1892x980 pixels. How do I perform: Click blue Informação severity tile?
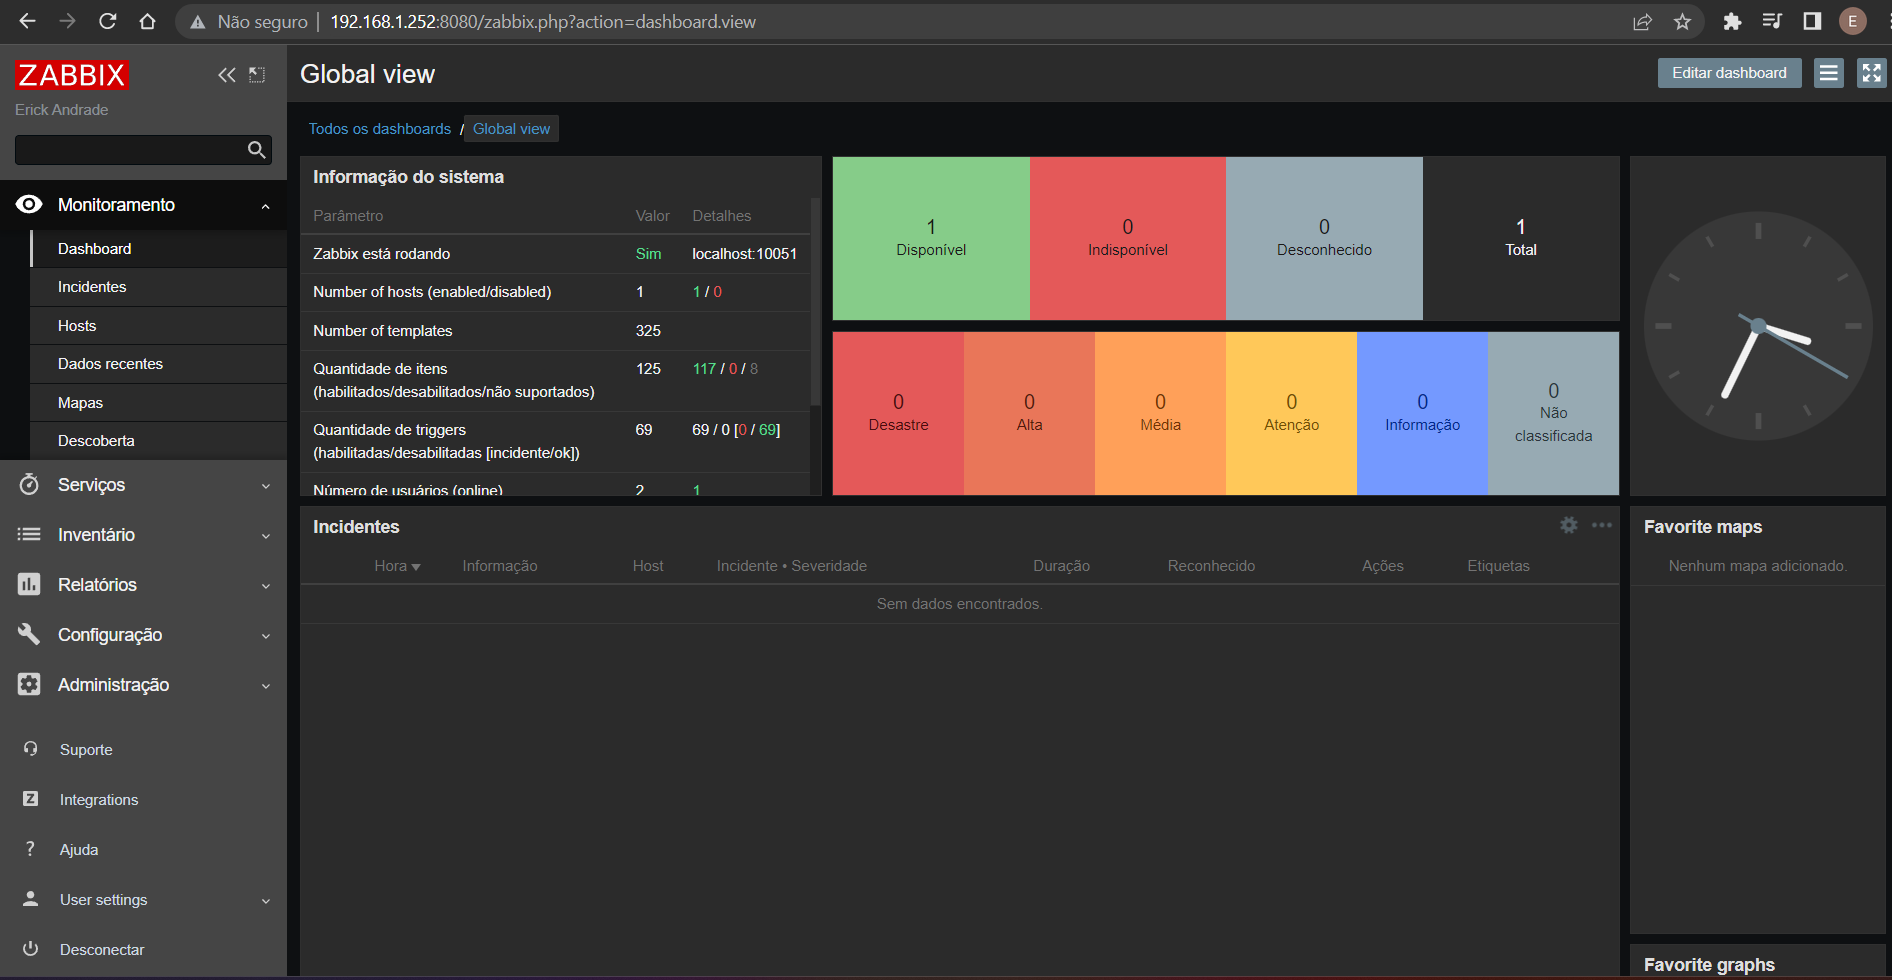1422,413
